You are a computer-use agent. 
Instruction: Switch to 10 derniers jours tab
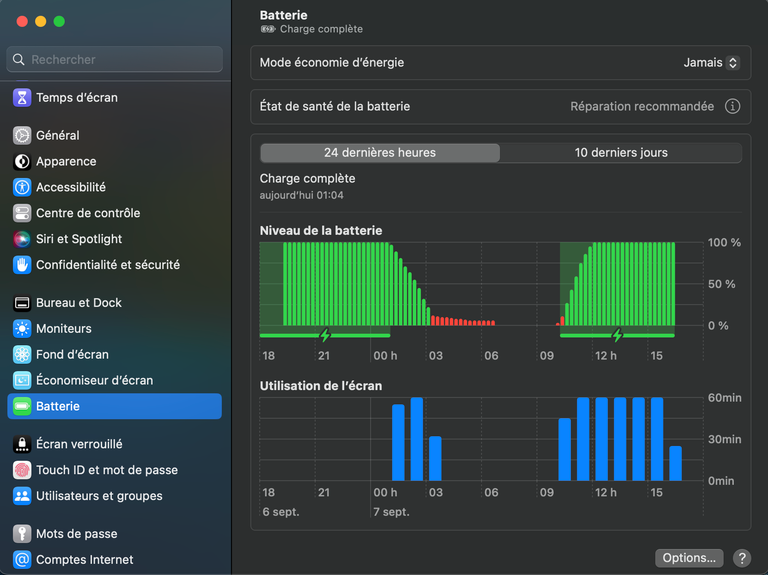621,153
